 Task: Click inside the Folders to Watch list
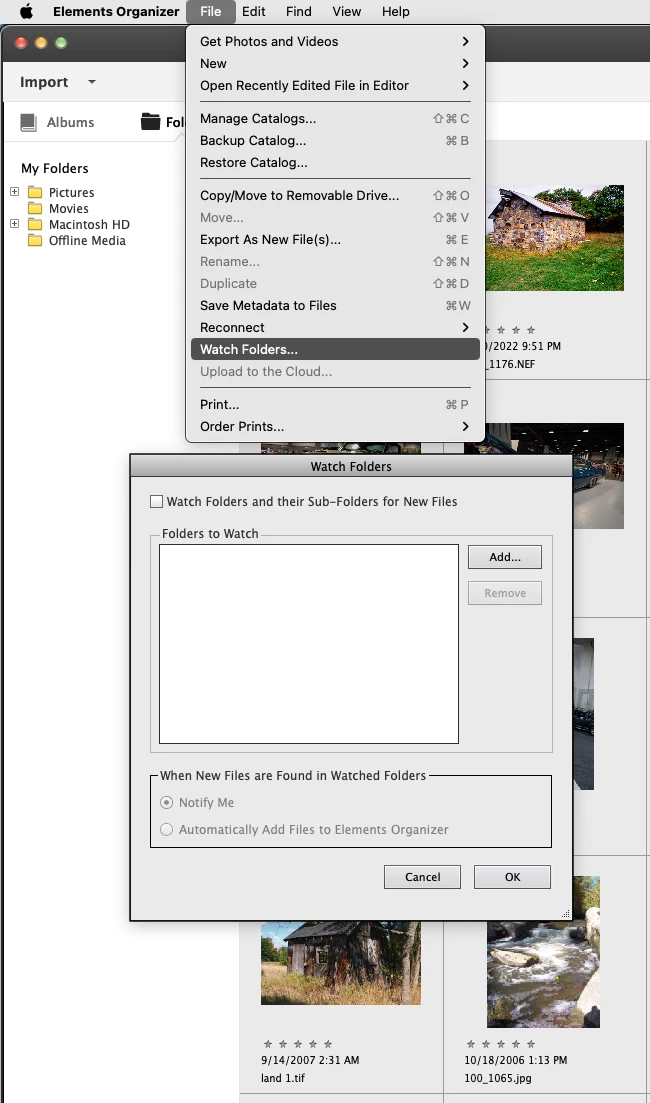point(309,644)
